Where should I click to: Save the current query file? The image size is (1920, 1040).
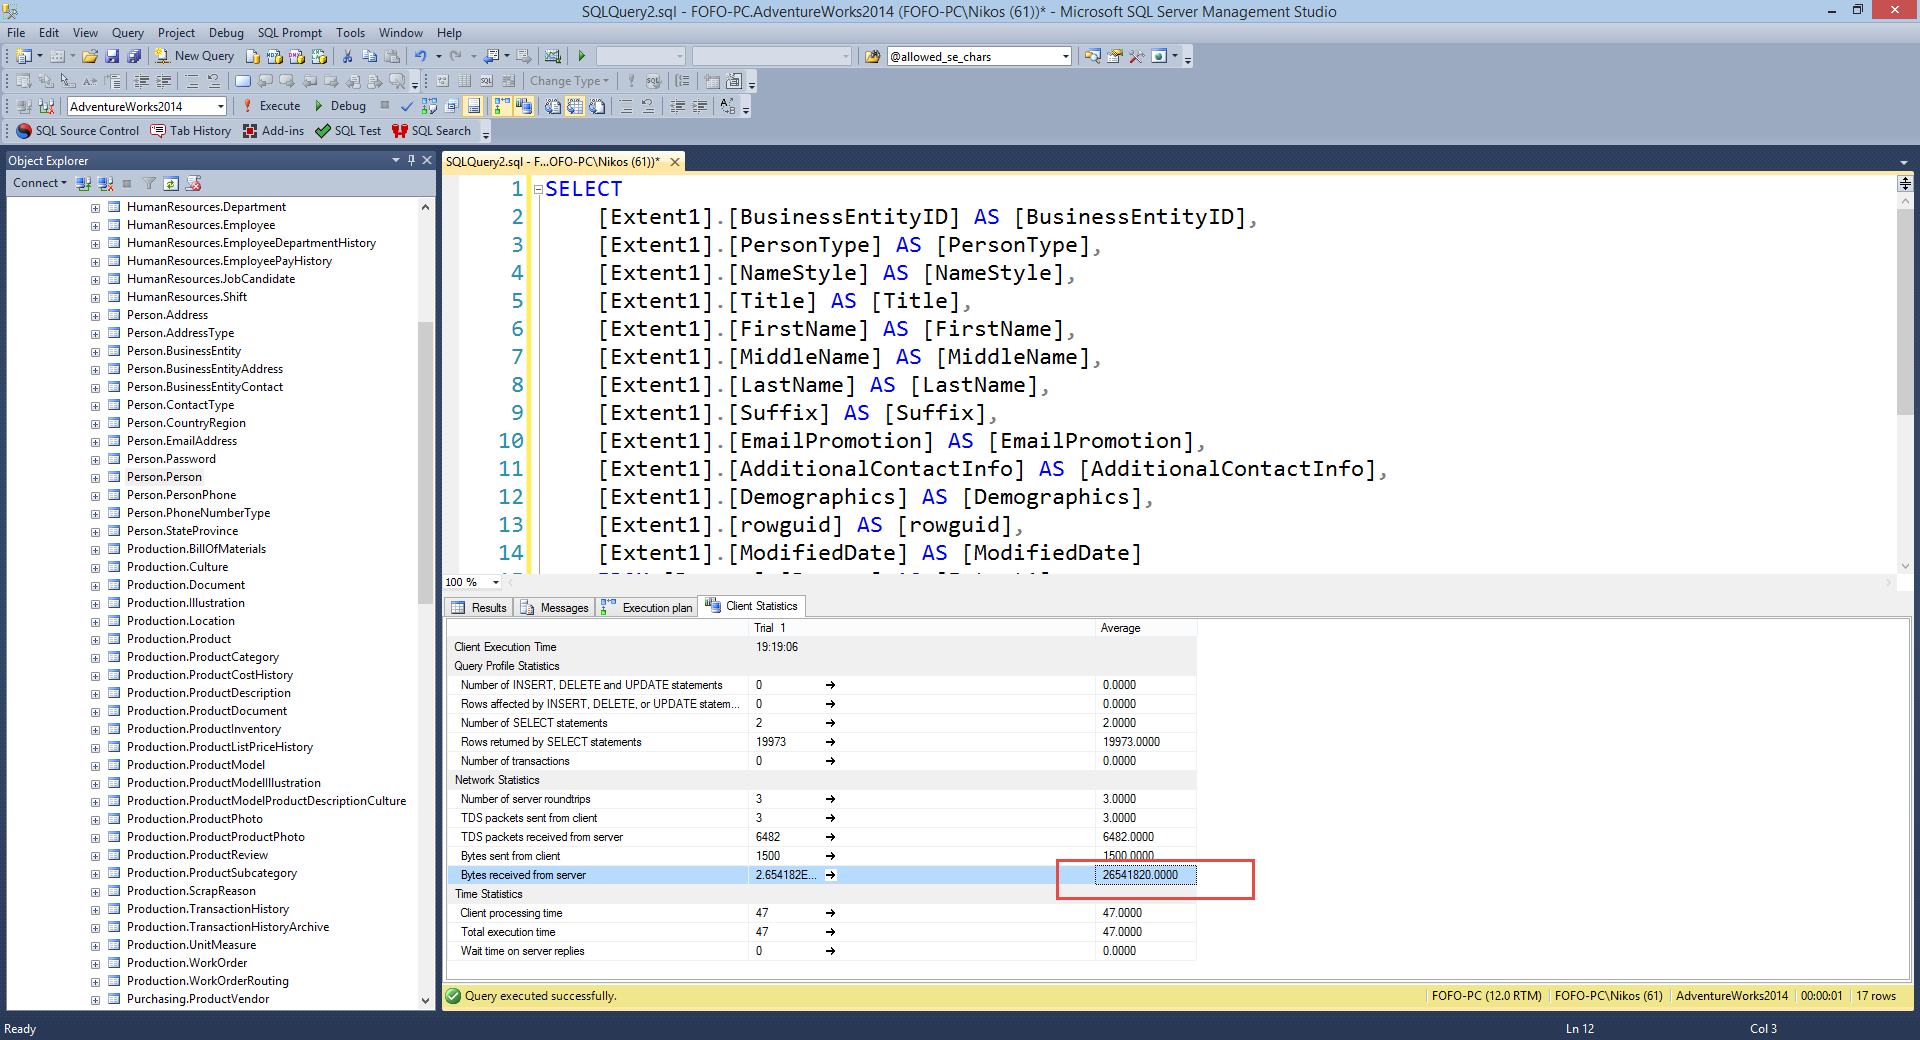pos(112,56)
